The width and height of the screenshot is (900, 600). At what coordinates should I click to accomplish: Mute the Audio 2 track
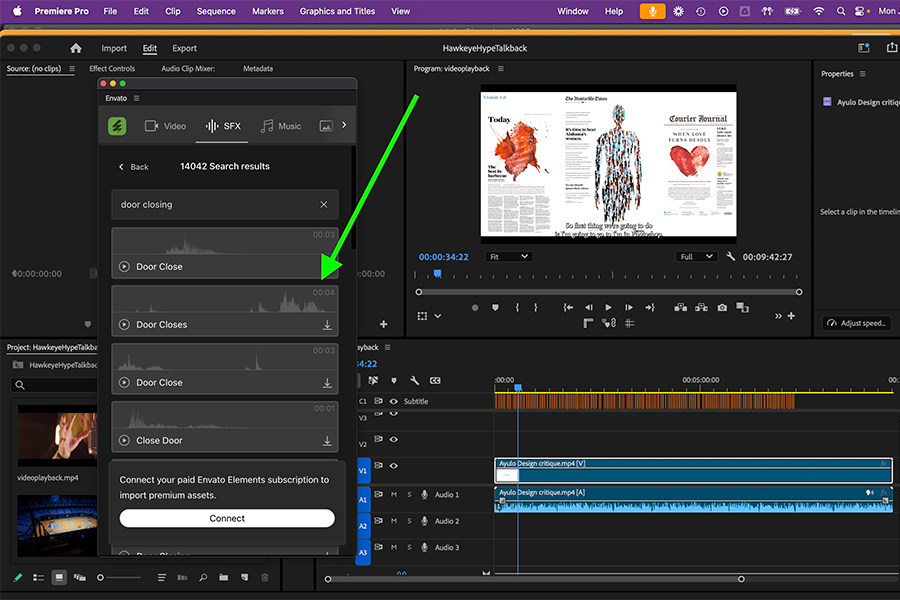(x=394, y=521)
